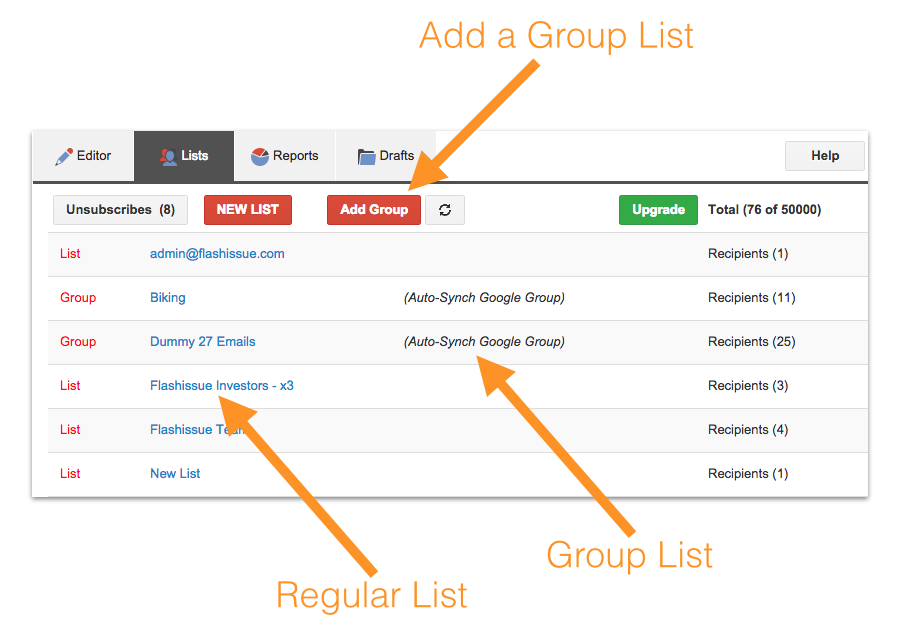View Recipients (25) for Dummy 27 Emails

pyautogui.click(x=751, y=342)
